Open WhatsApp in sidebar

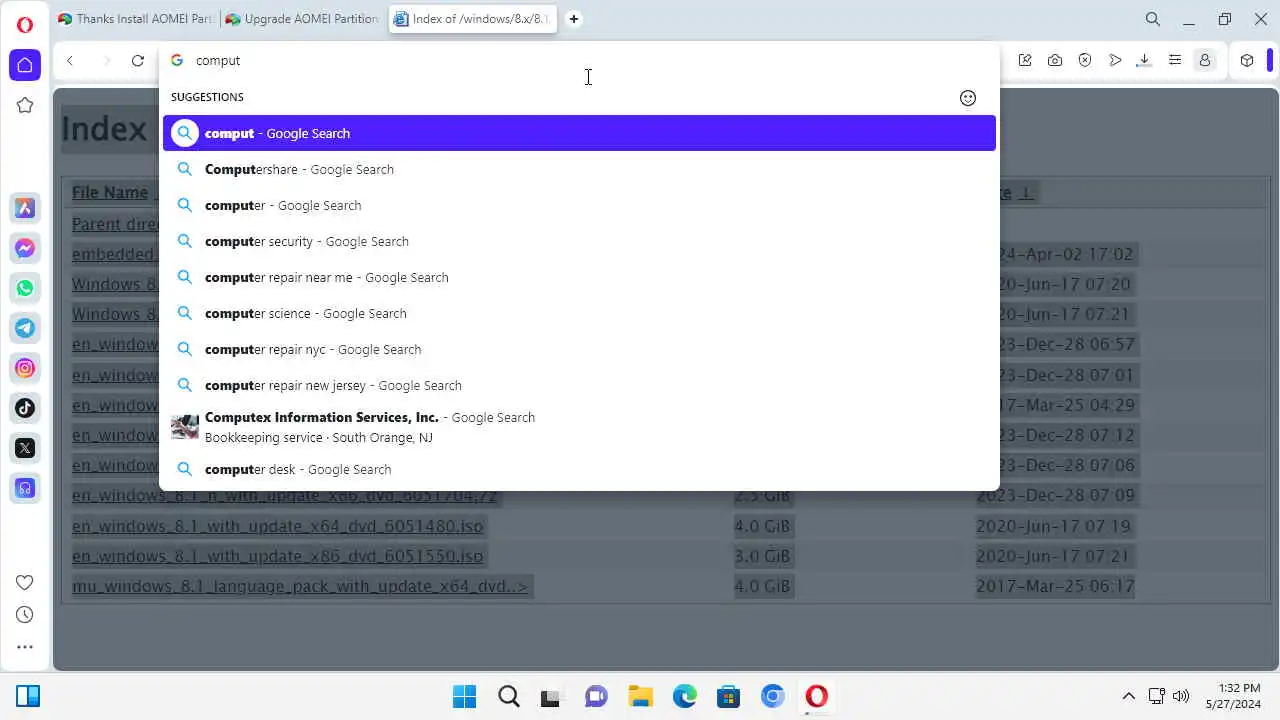point(25,288)
